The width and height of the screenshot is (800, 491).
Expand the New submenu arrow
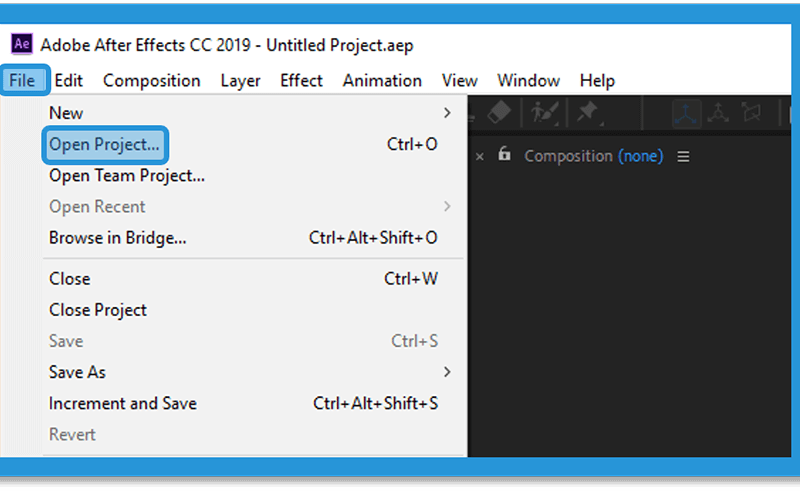point(447,113)
